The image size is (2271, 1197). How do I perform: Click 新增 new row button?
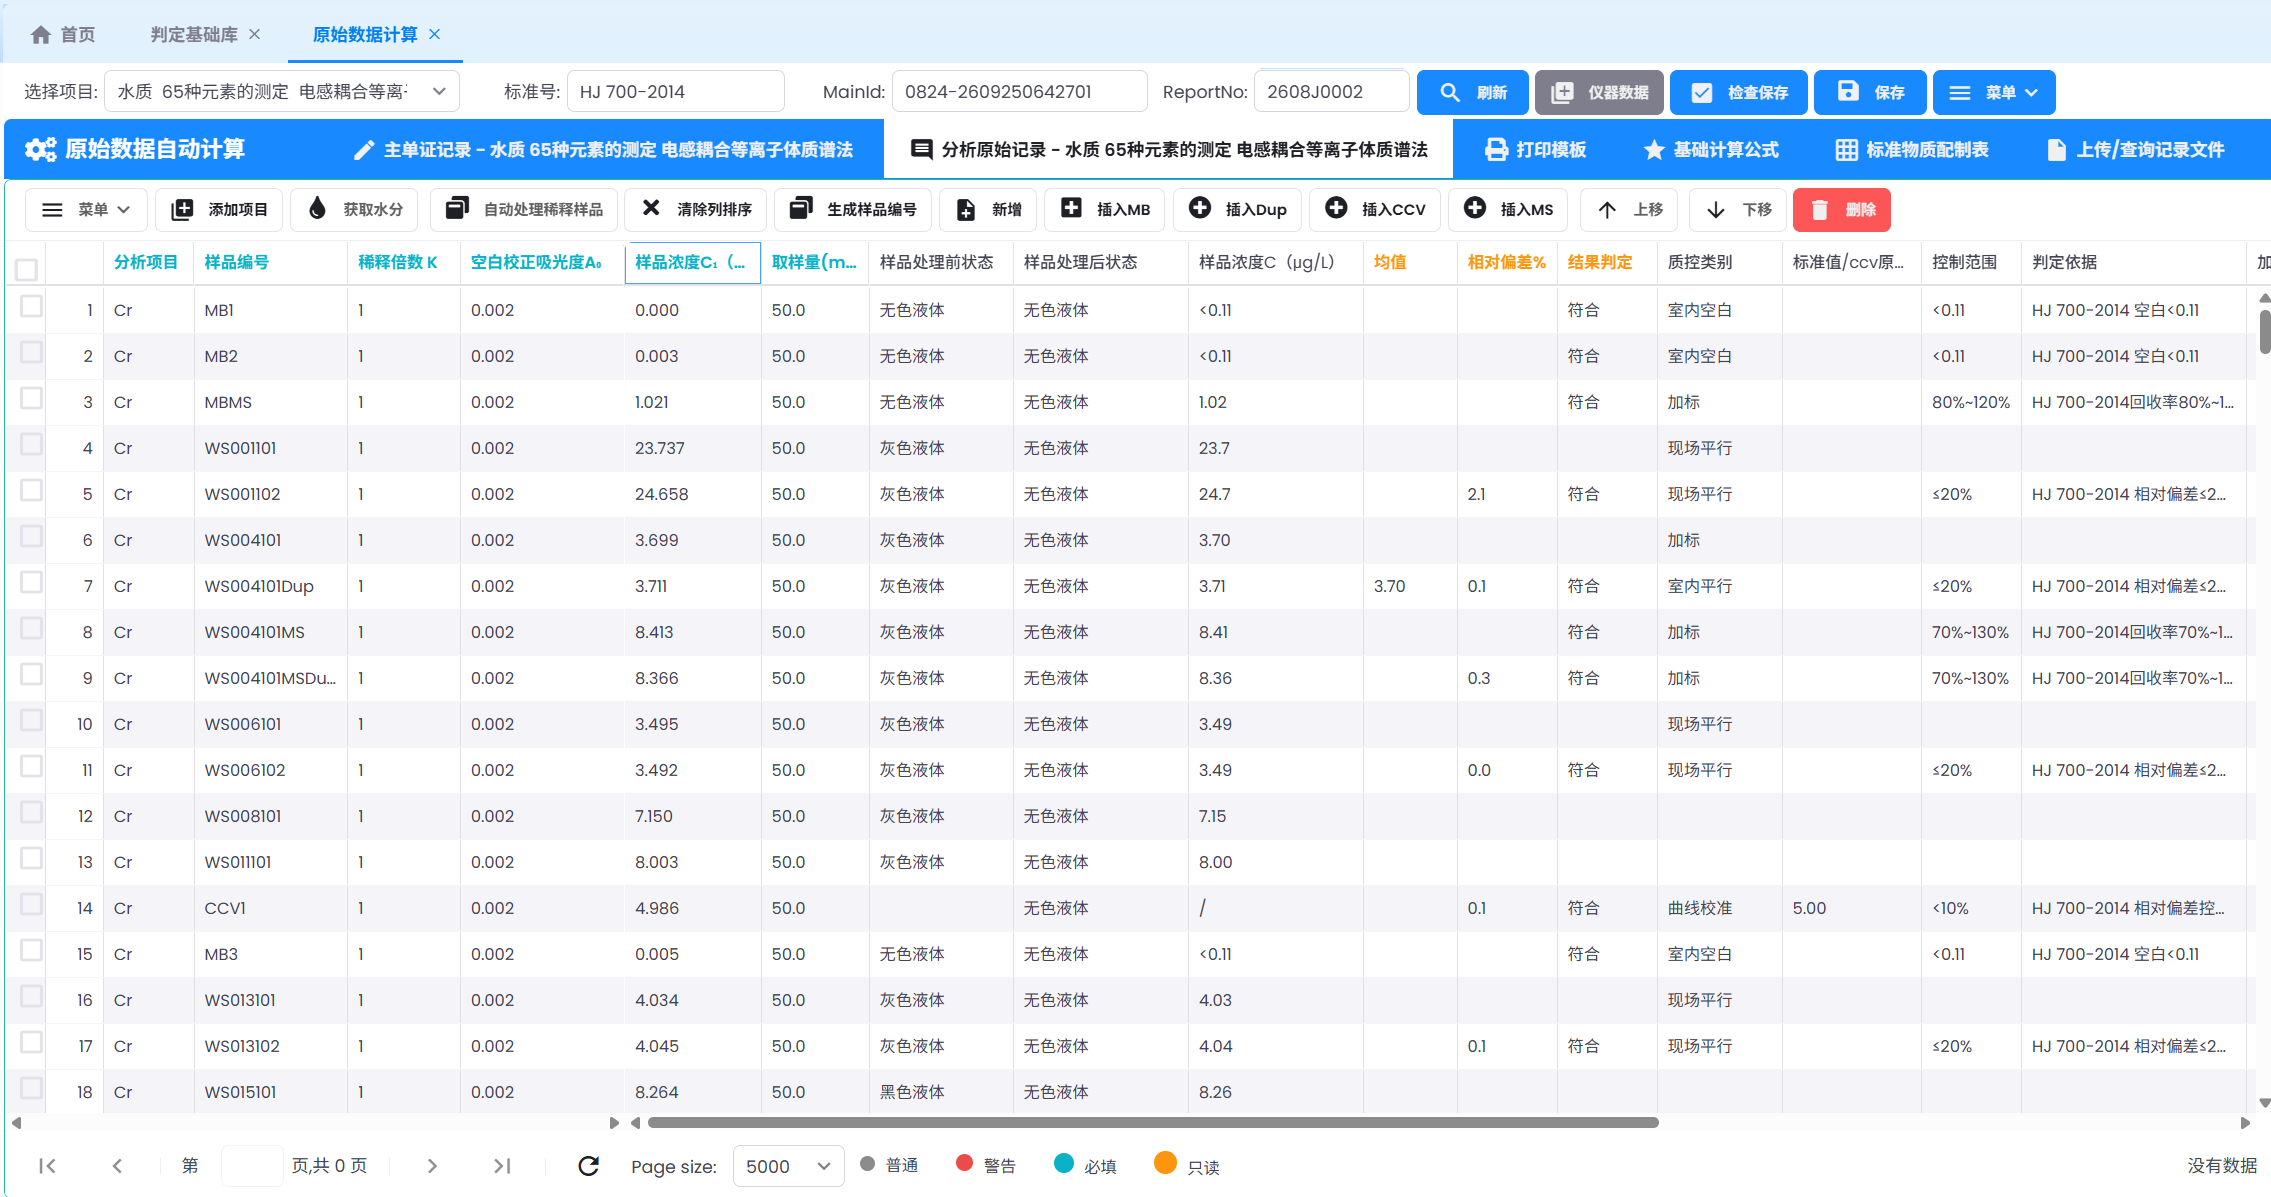[988, 210]
